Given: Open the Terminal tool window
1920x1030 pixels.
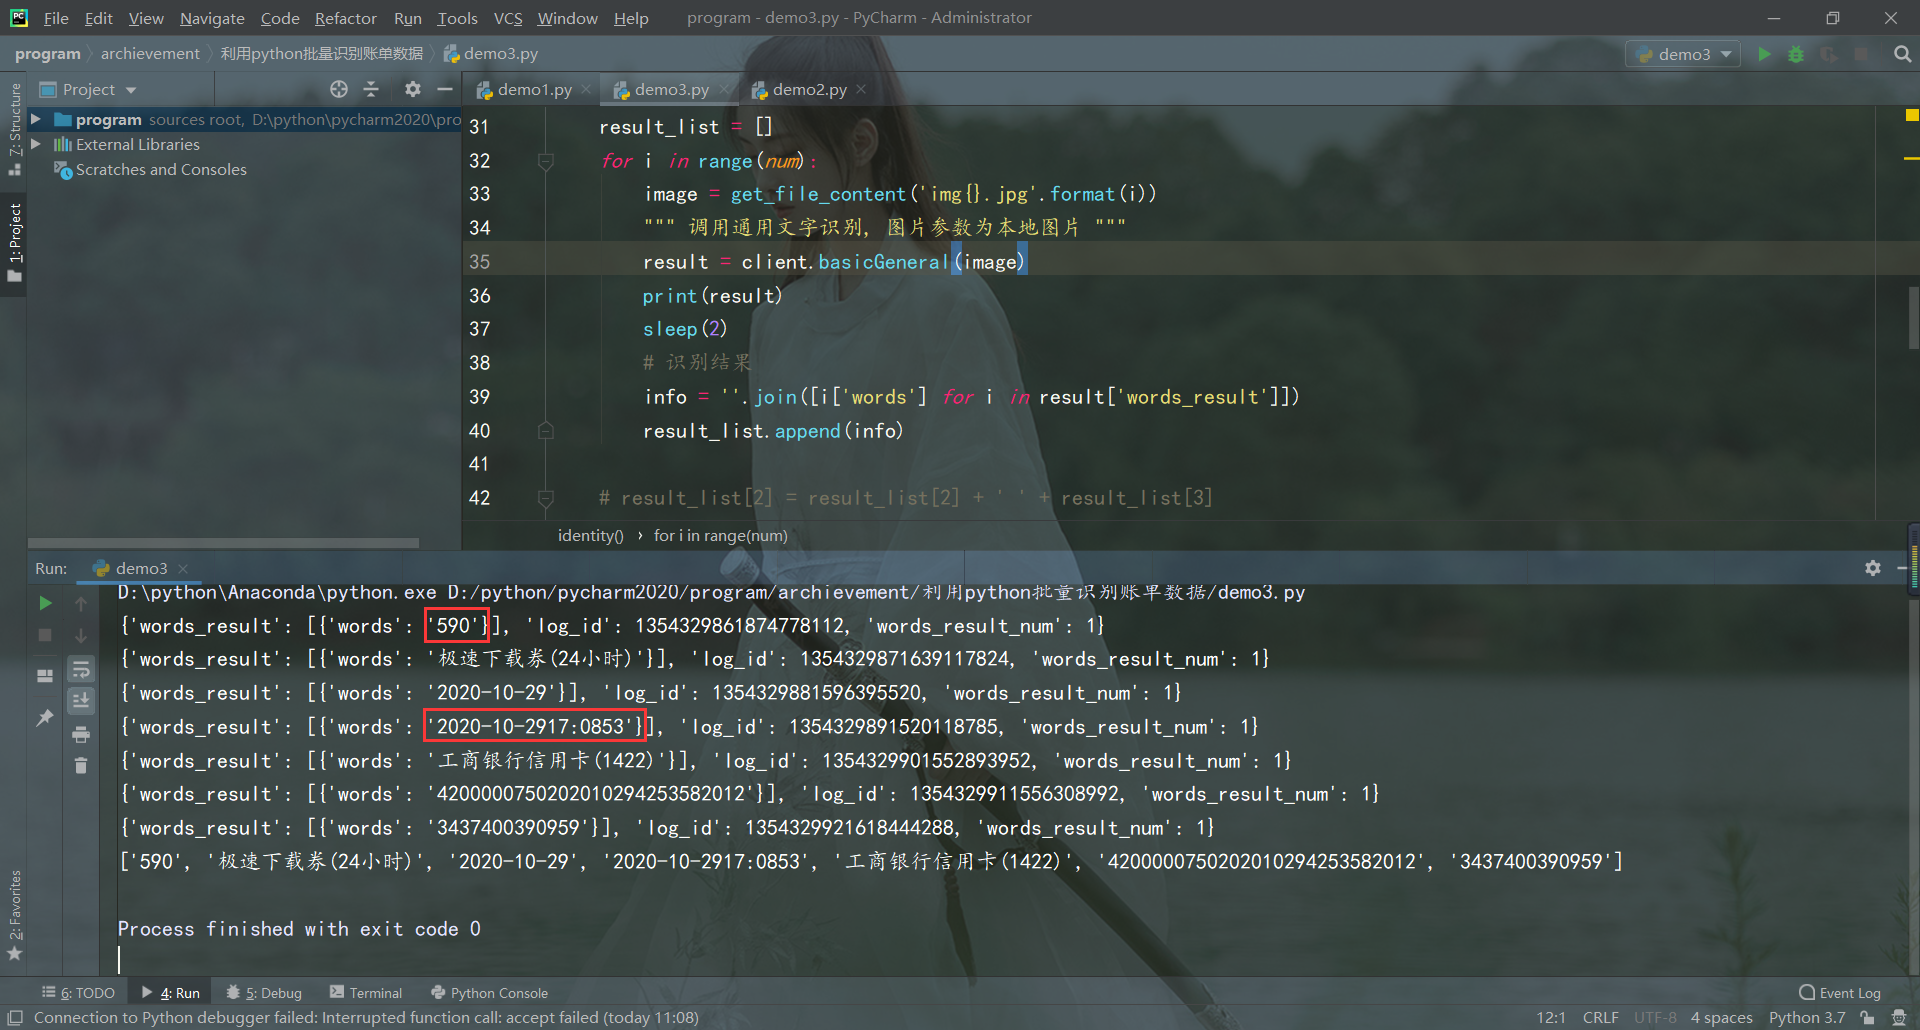Looking at the screenshot, I should point(366,993).
